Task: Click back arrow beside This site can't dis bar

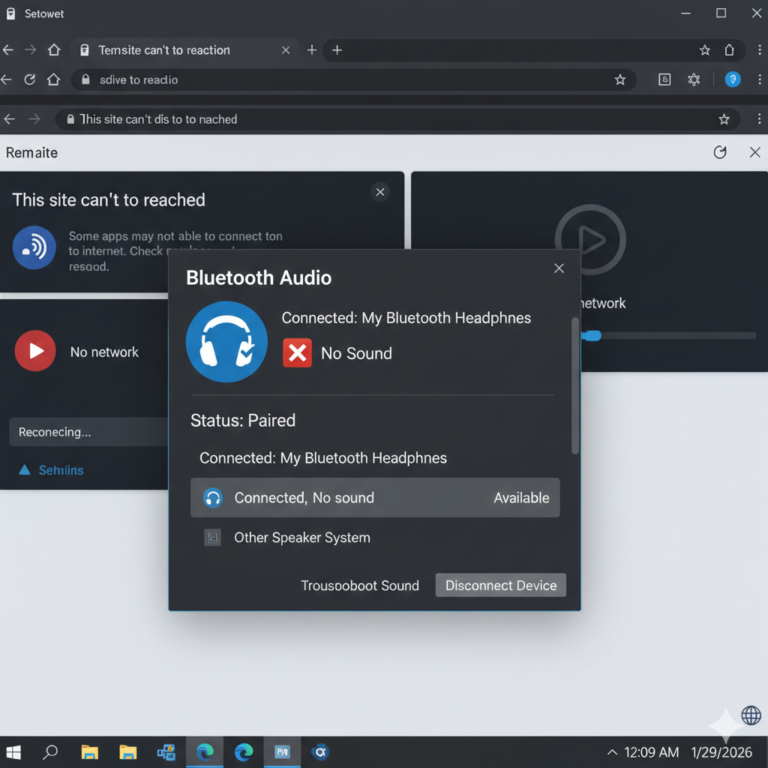Action: pos(9,119)
